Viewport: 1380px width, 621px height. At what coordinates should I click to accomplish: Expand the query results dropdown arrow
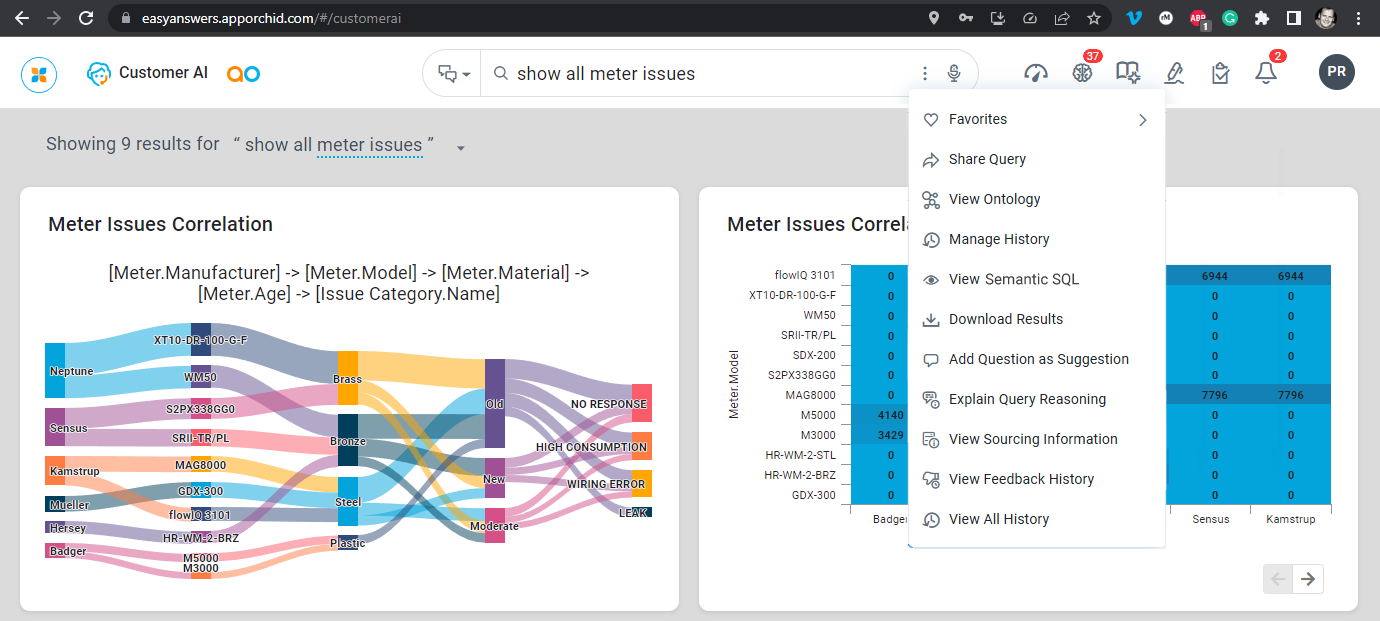pos(461,148)
